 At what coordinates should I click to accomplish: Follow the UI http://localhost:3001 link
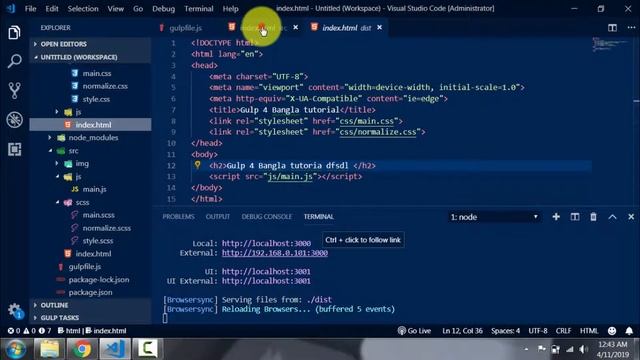[x=266, y=271]
